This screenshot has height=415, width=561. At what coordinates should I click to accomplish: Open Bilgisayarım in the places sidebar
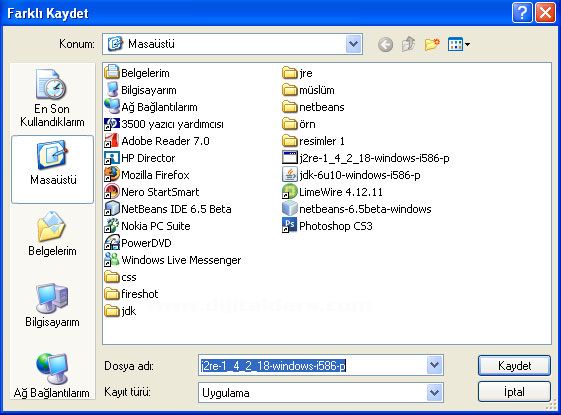(x=52, y=305)
